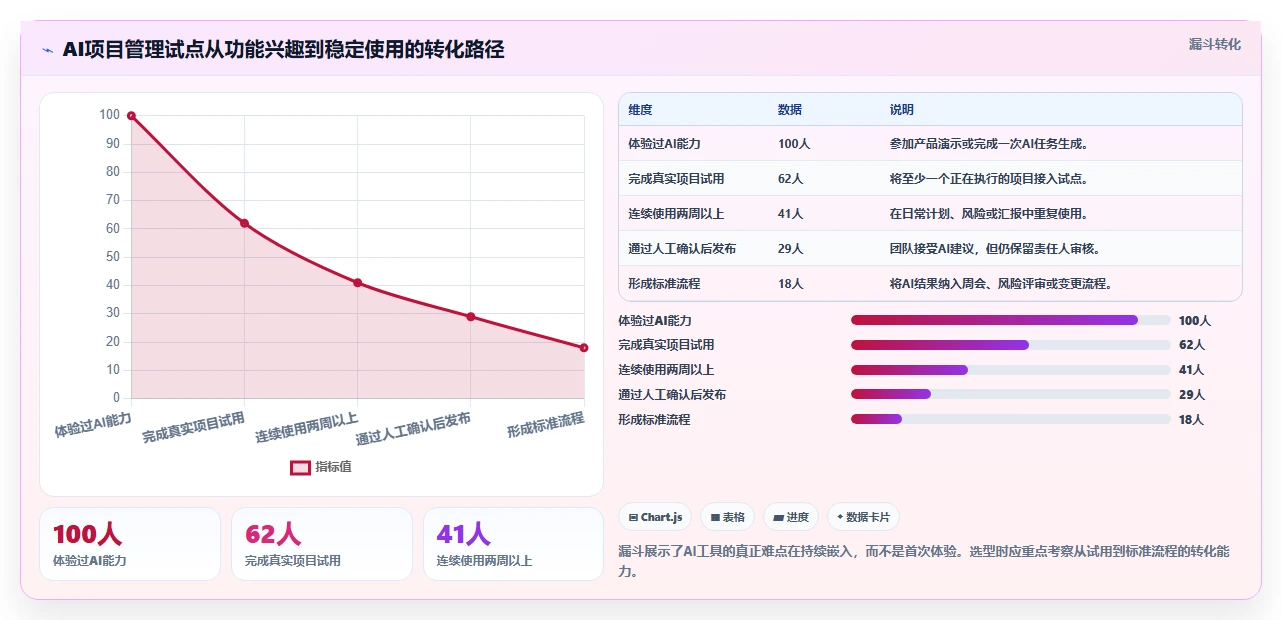
Task: Click the 62人 table data cell
Action: [x=825, y=179]
